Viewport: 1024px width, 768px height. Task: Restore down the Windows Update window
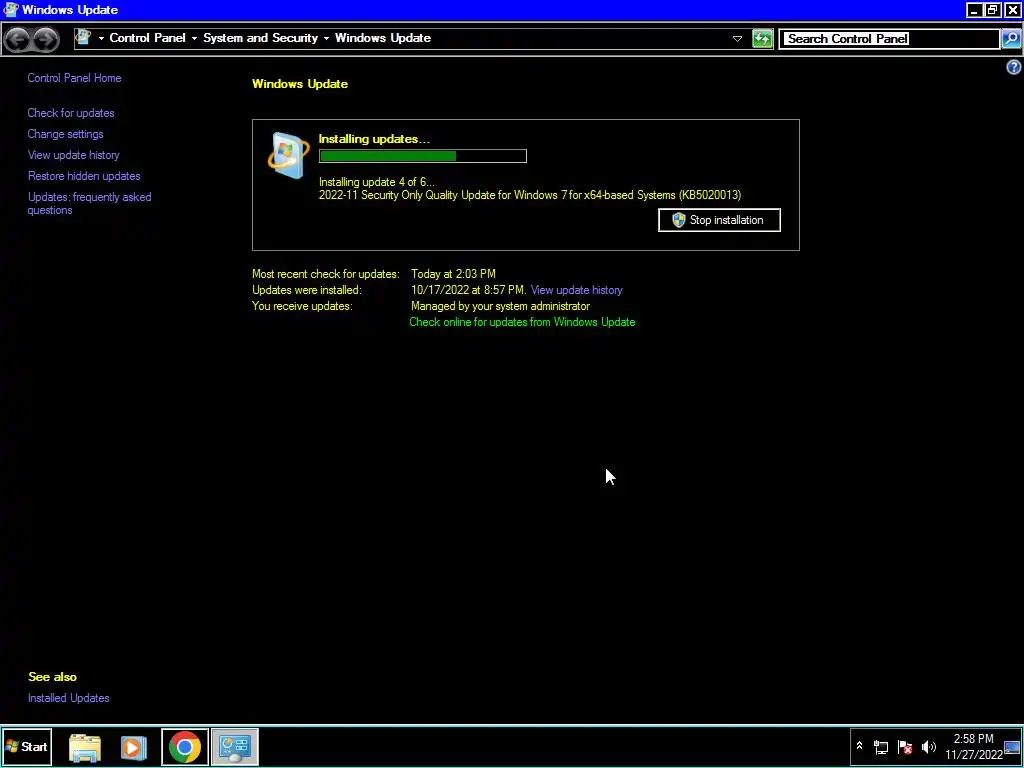pyautogui.click(x=993, y=10)
